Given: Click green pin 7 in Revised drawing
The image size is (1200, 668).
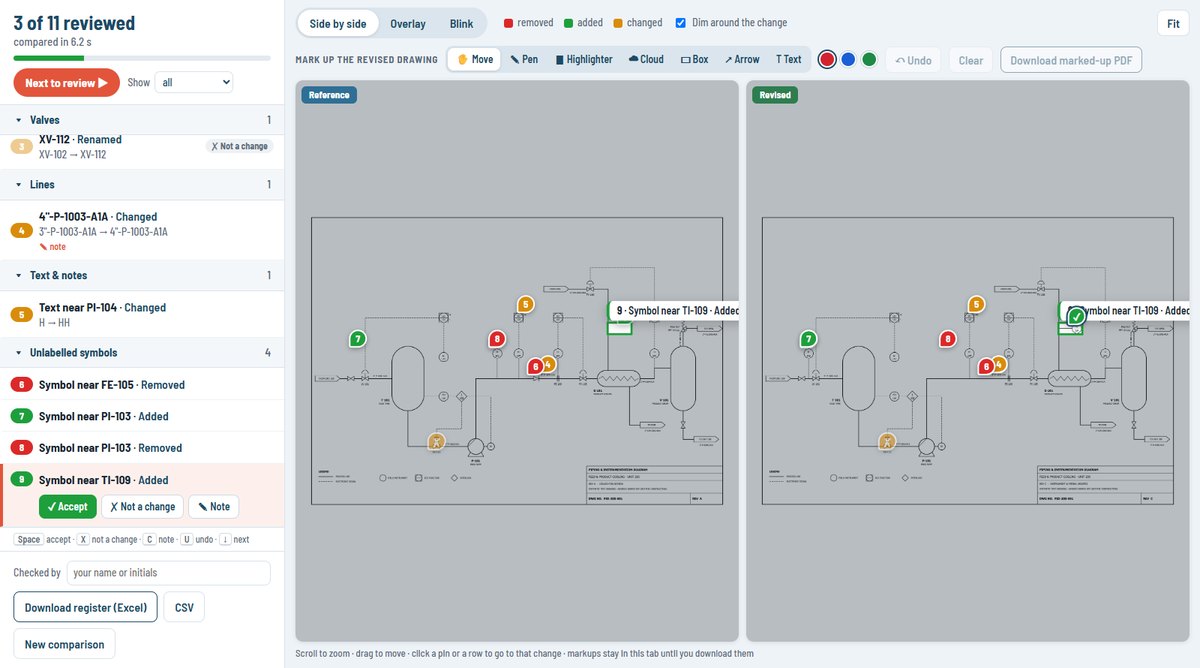Looking at the screenshot, I should (x=808, y=339).
